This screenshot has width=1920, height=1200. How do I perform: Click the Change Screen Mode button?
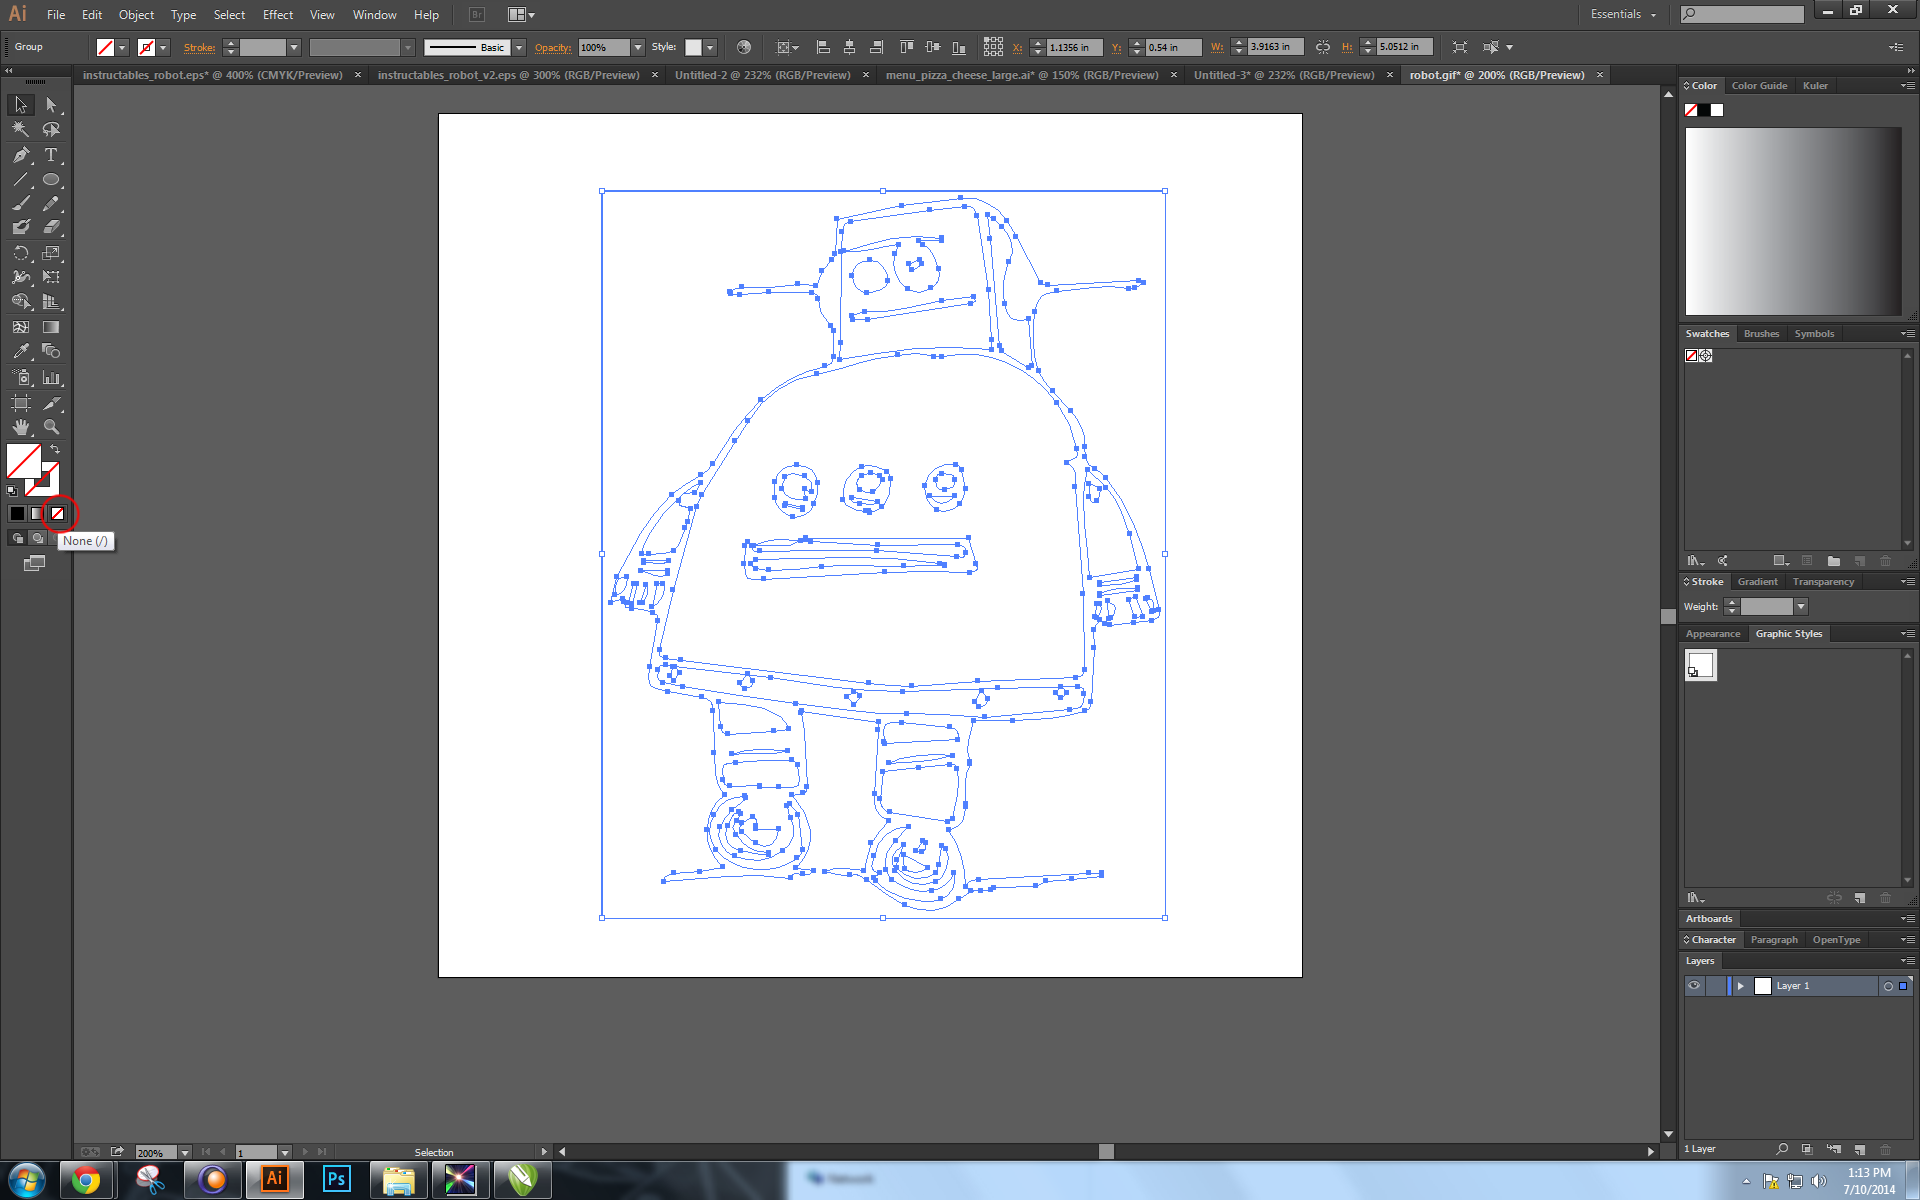pos(34,564)
